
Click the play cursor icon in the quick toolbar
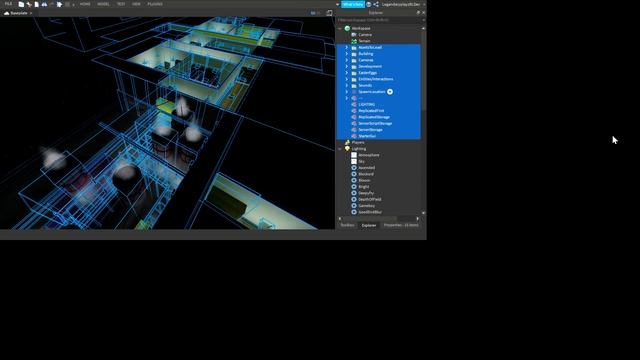(x=60, y=4)
